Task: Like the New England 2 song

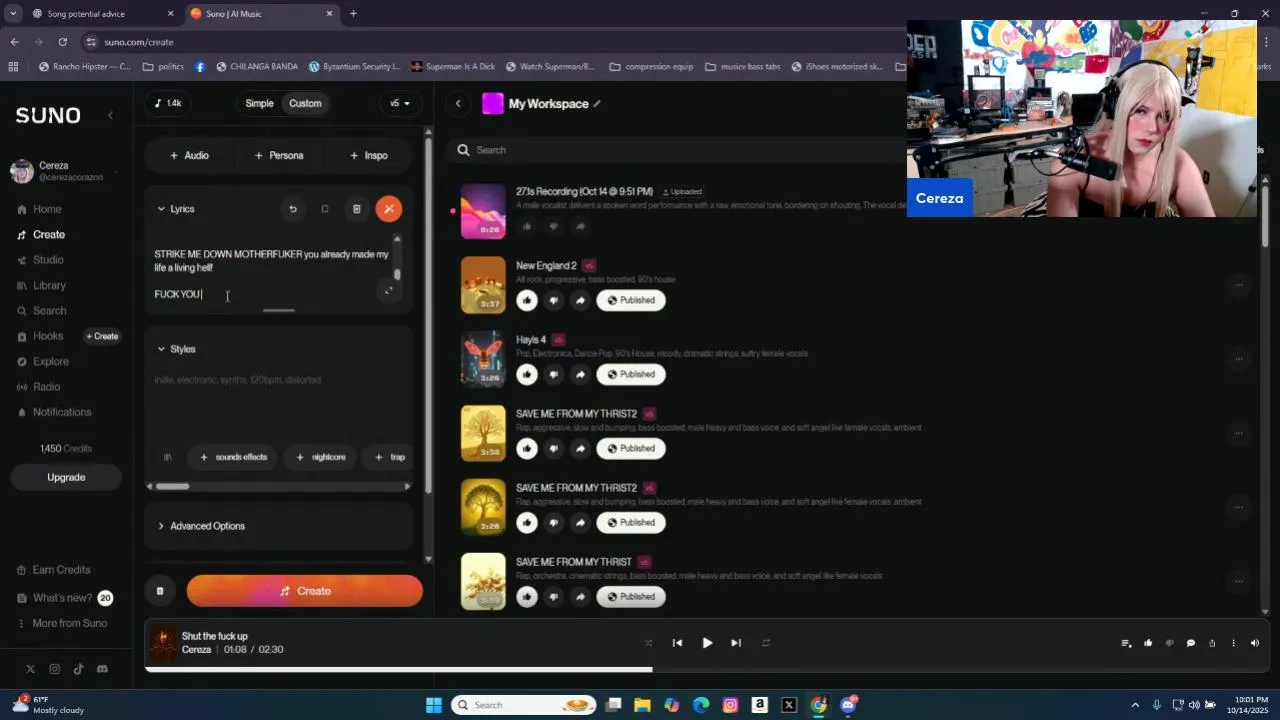Action: point(527,300)
